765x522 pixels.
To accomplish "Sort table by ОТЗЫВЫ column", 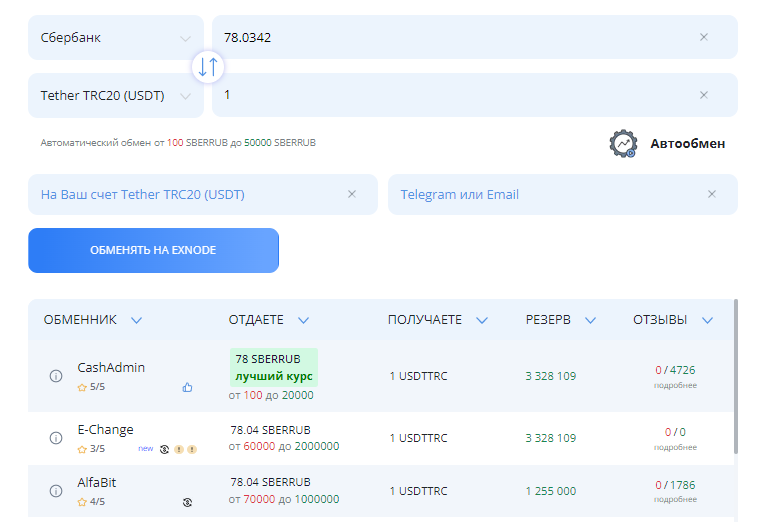I will click(673, 320).
